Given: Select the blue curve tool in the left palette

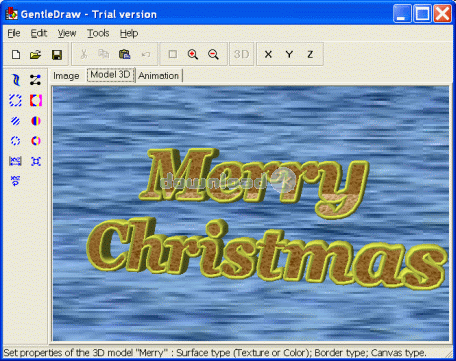Looking at the screenshot, I should (16, 80).
